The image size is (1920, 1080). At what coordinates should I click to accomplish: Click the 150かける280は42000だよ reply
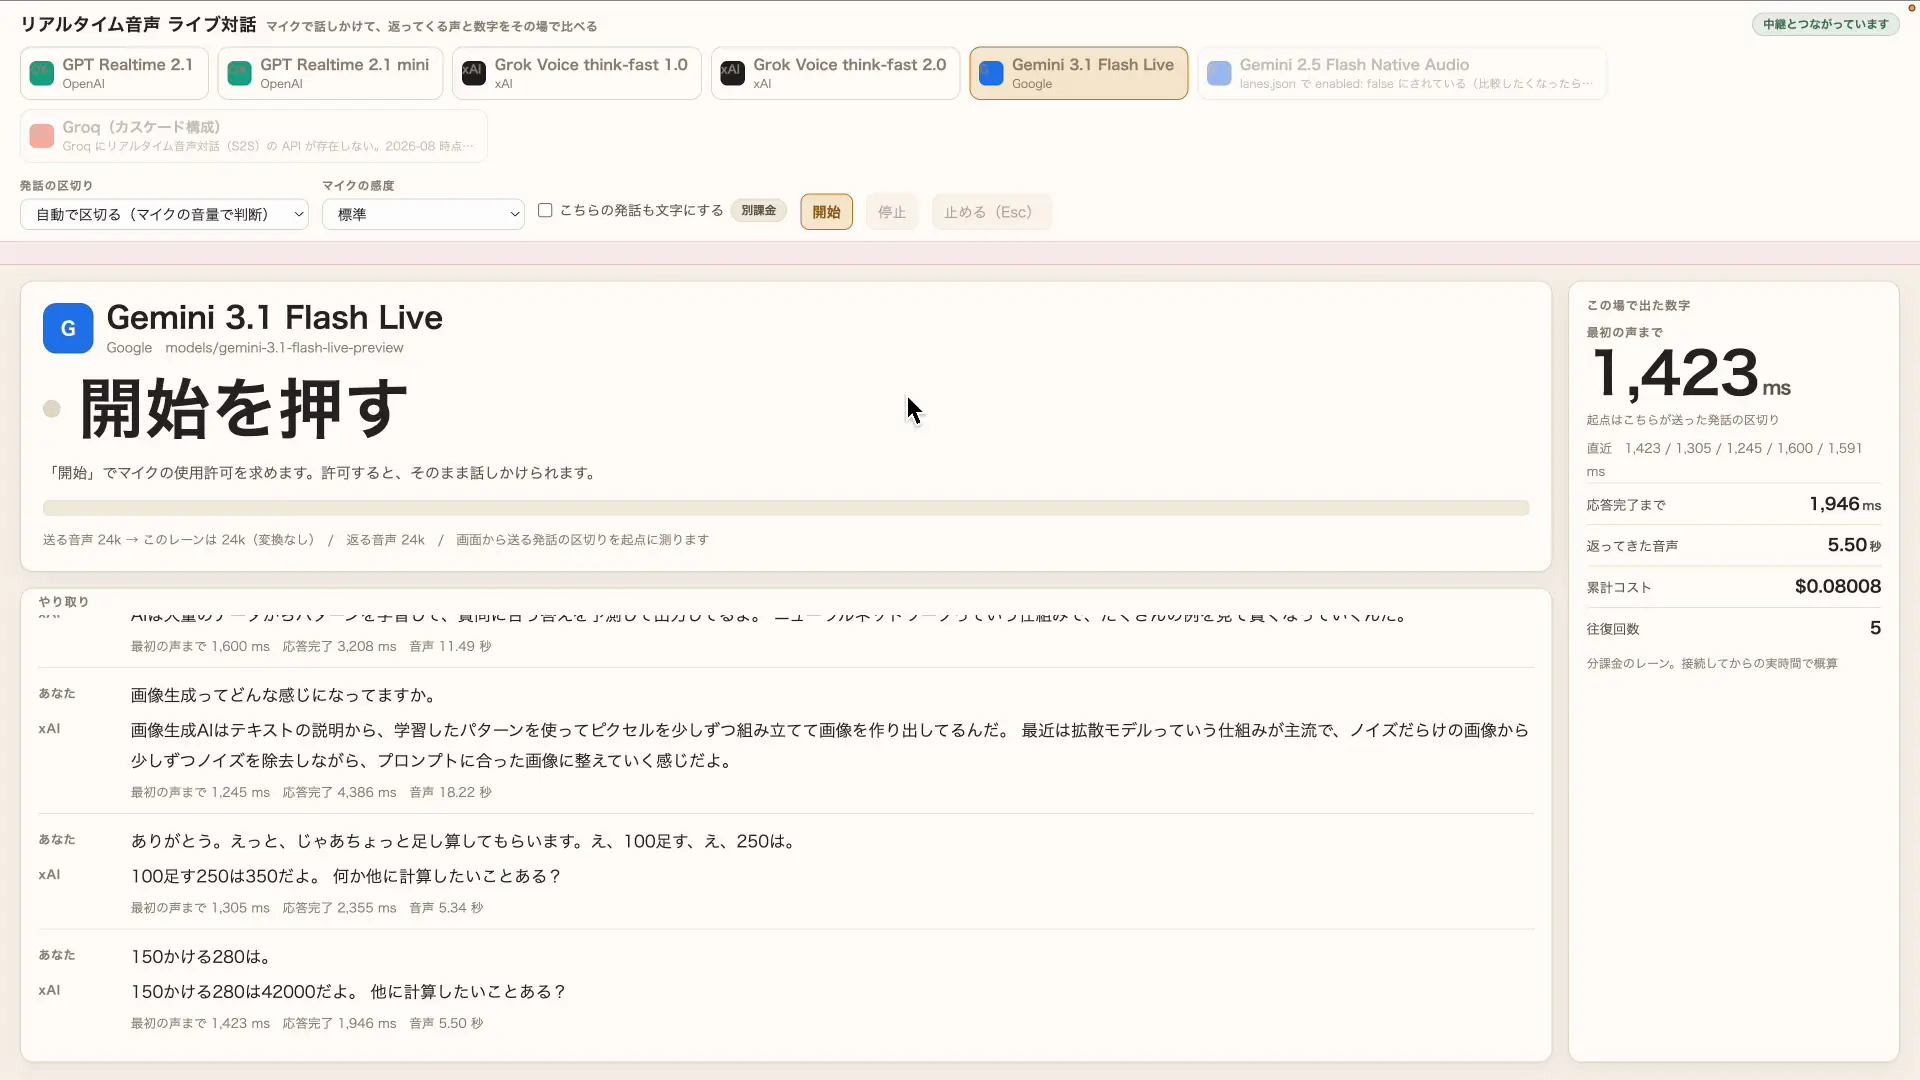tap(348, 992)
